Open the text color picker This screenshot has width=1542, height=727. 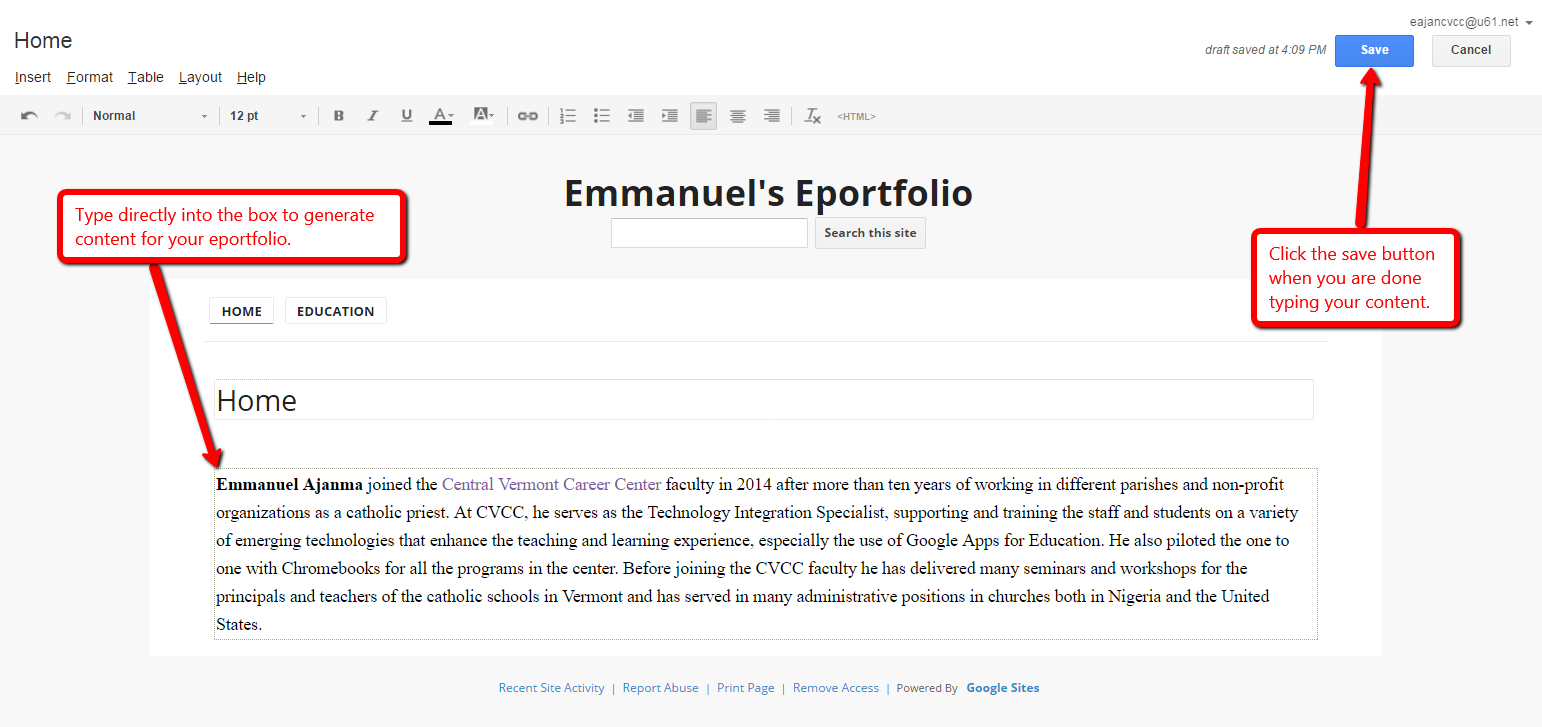441,115
